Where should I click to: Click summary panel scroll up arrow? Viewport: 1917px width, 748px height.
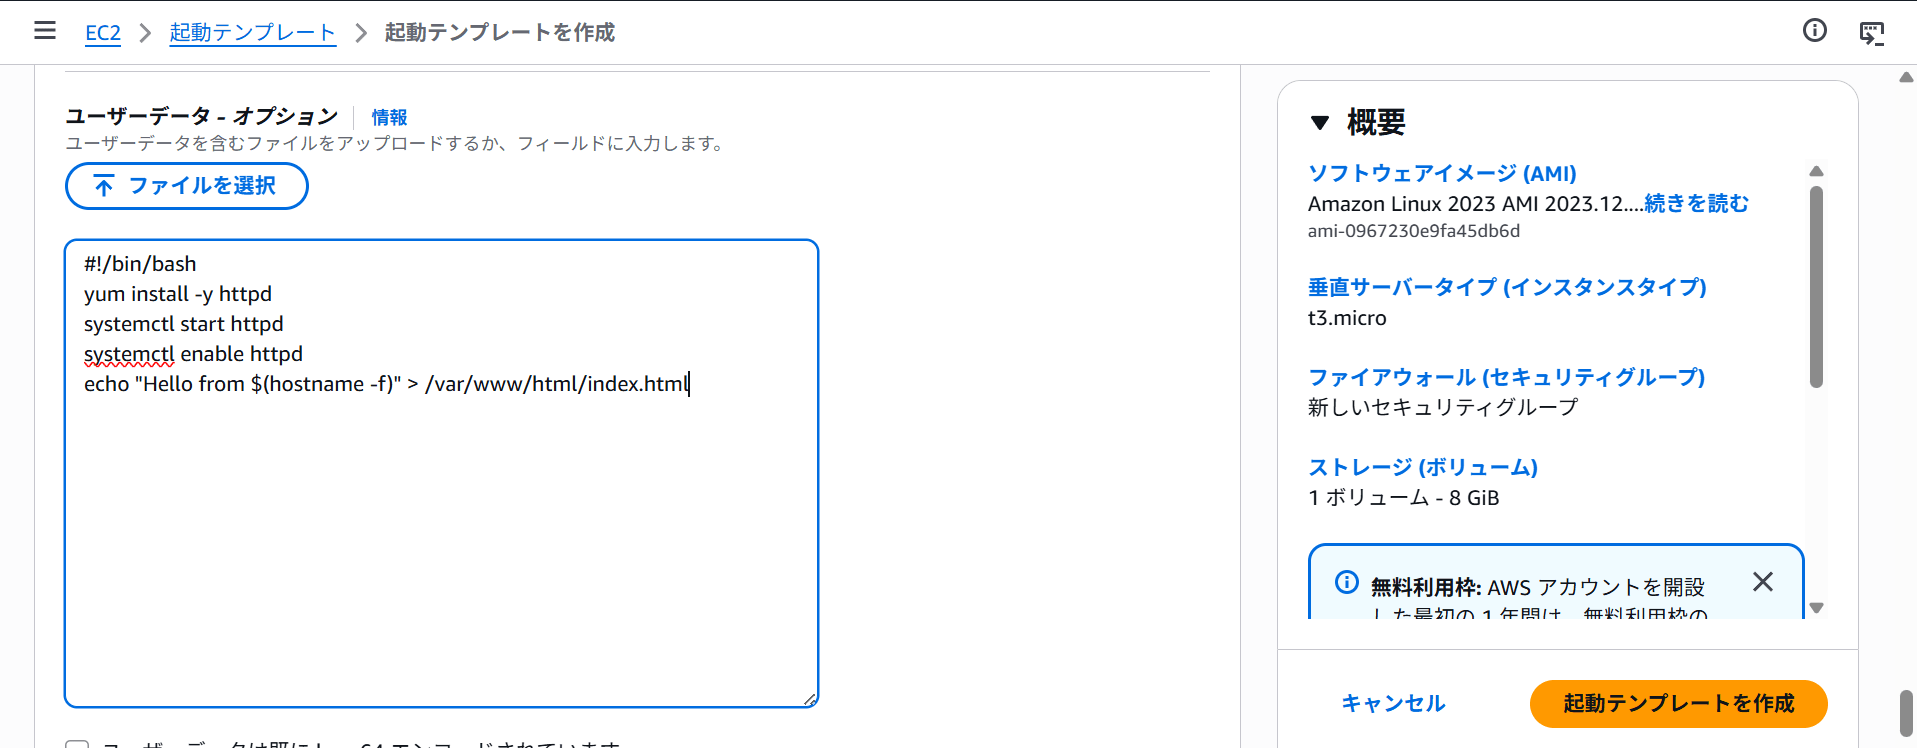(1817, 171)
